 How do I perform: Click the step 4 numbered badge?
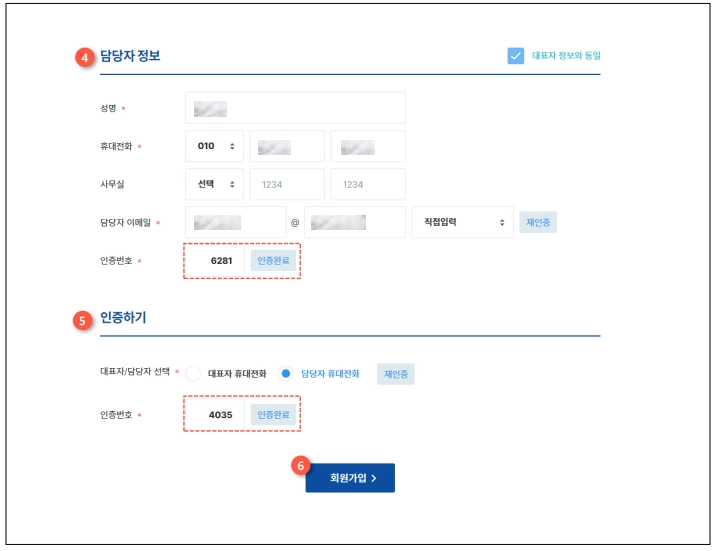[85, 57]
